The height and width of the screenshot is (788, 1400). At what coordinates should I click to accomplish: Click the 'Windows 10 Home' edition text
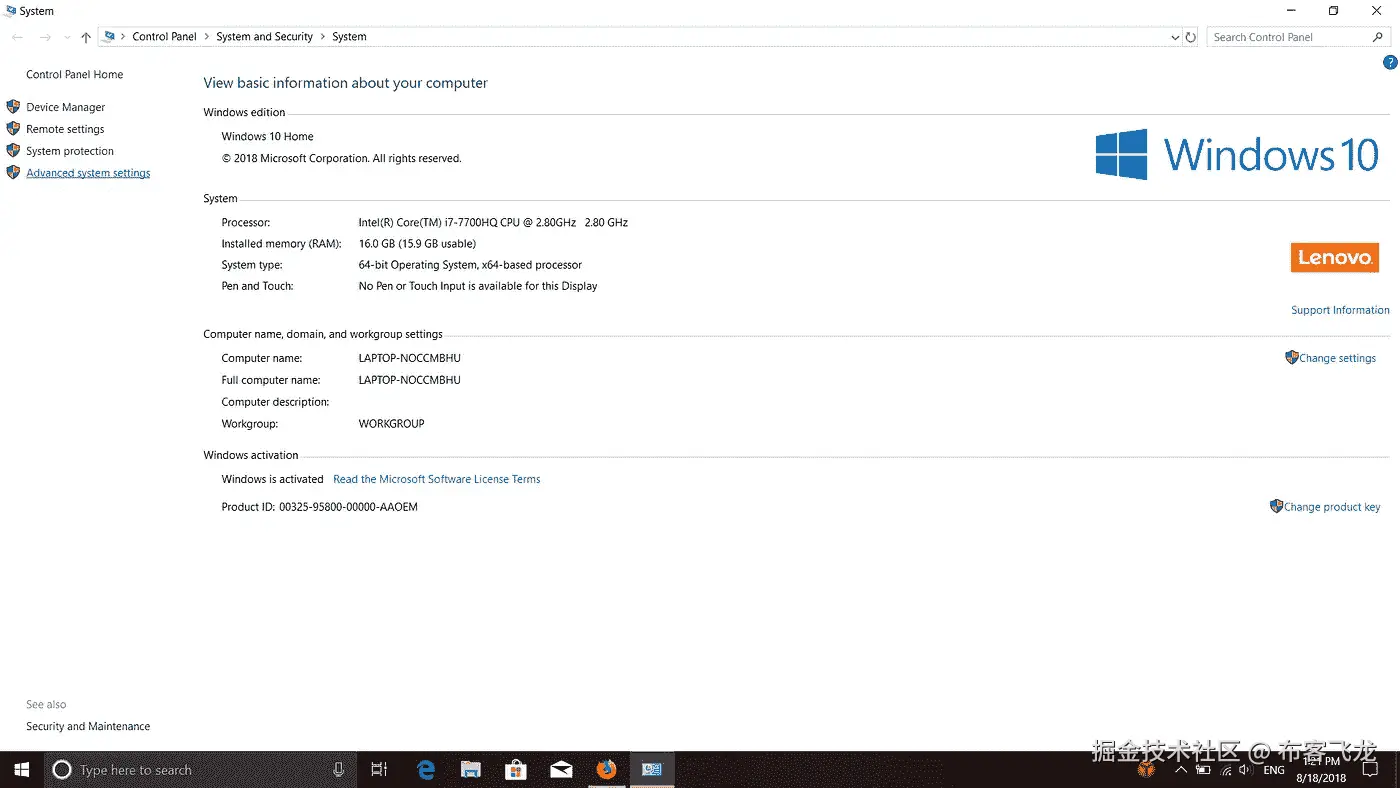pyautogui.click(x=267, y=137)
